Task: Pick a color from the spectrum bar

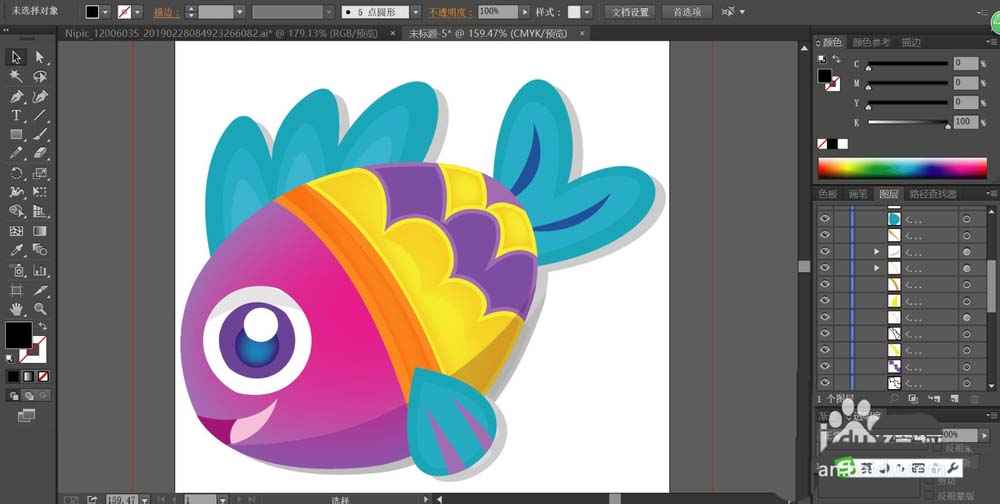Action: click(902, 168)
